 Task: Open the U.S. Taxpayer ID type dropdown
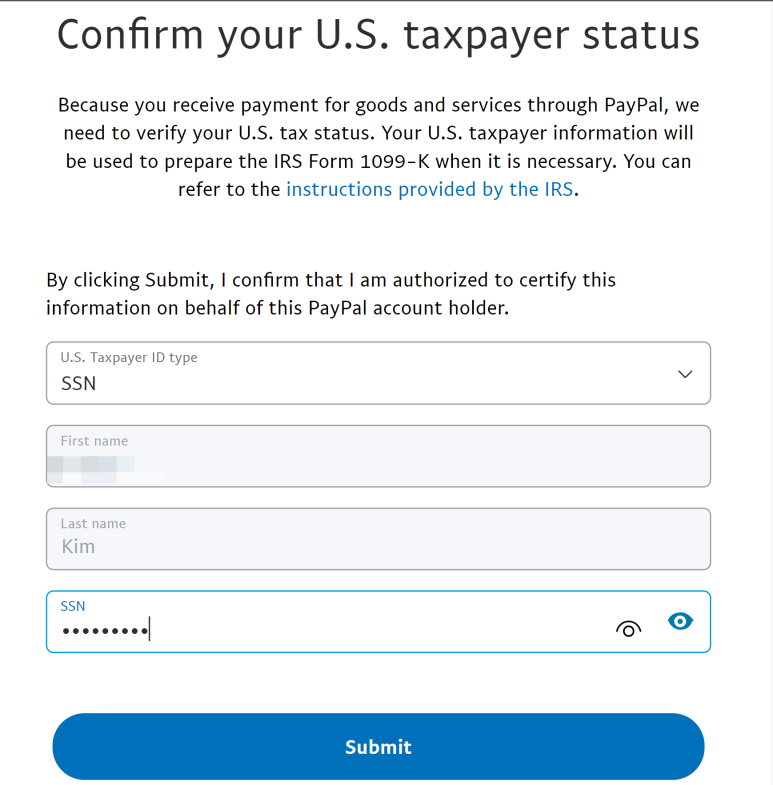(x=378, y=373)
